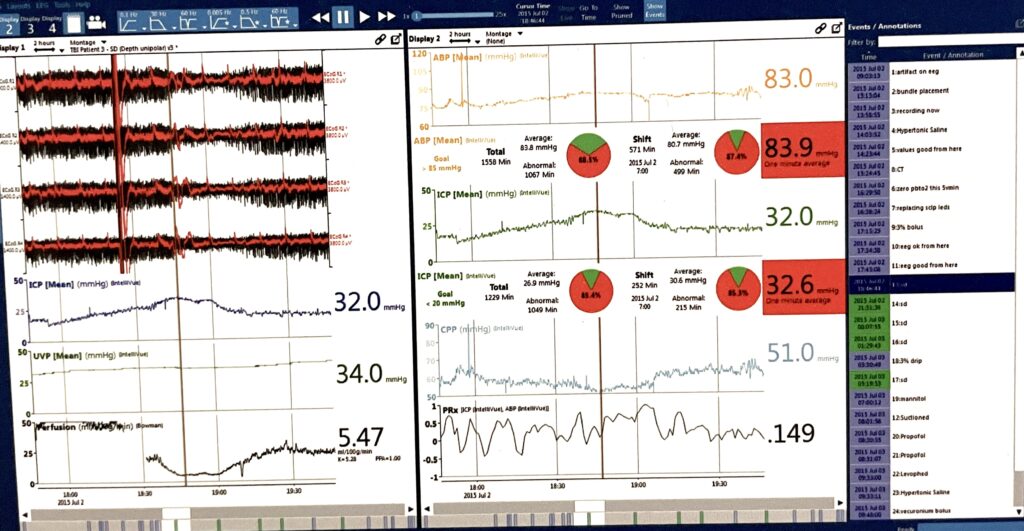Click the video camera icon
Screen dimensions: 1024x531
[x=96, y=24]
